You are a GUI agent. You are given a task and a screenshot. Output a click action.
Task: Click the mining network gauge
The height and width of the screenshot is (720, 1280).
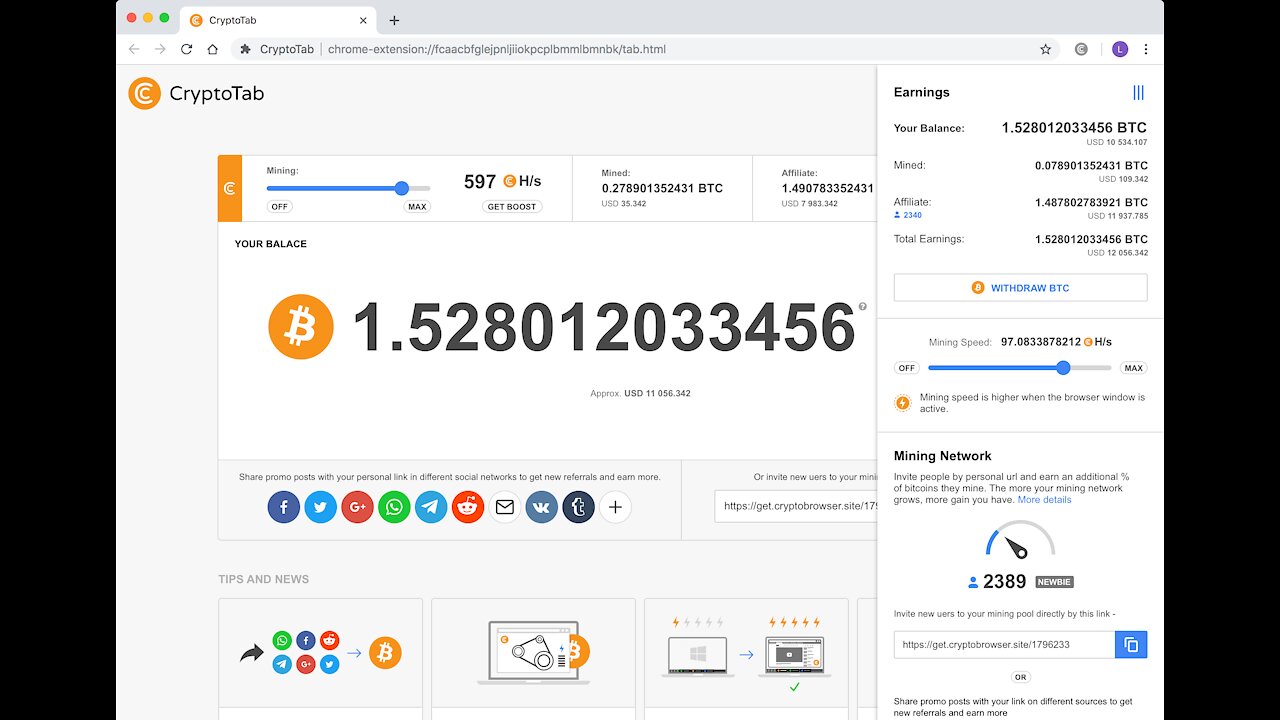coord(1020,541)
